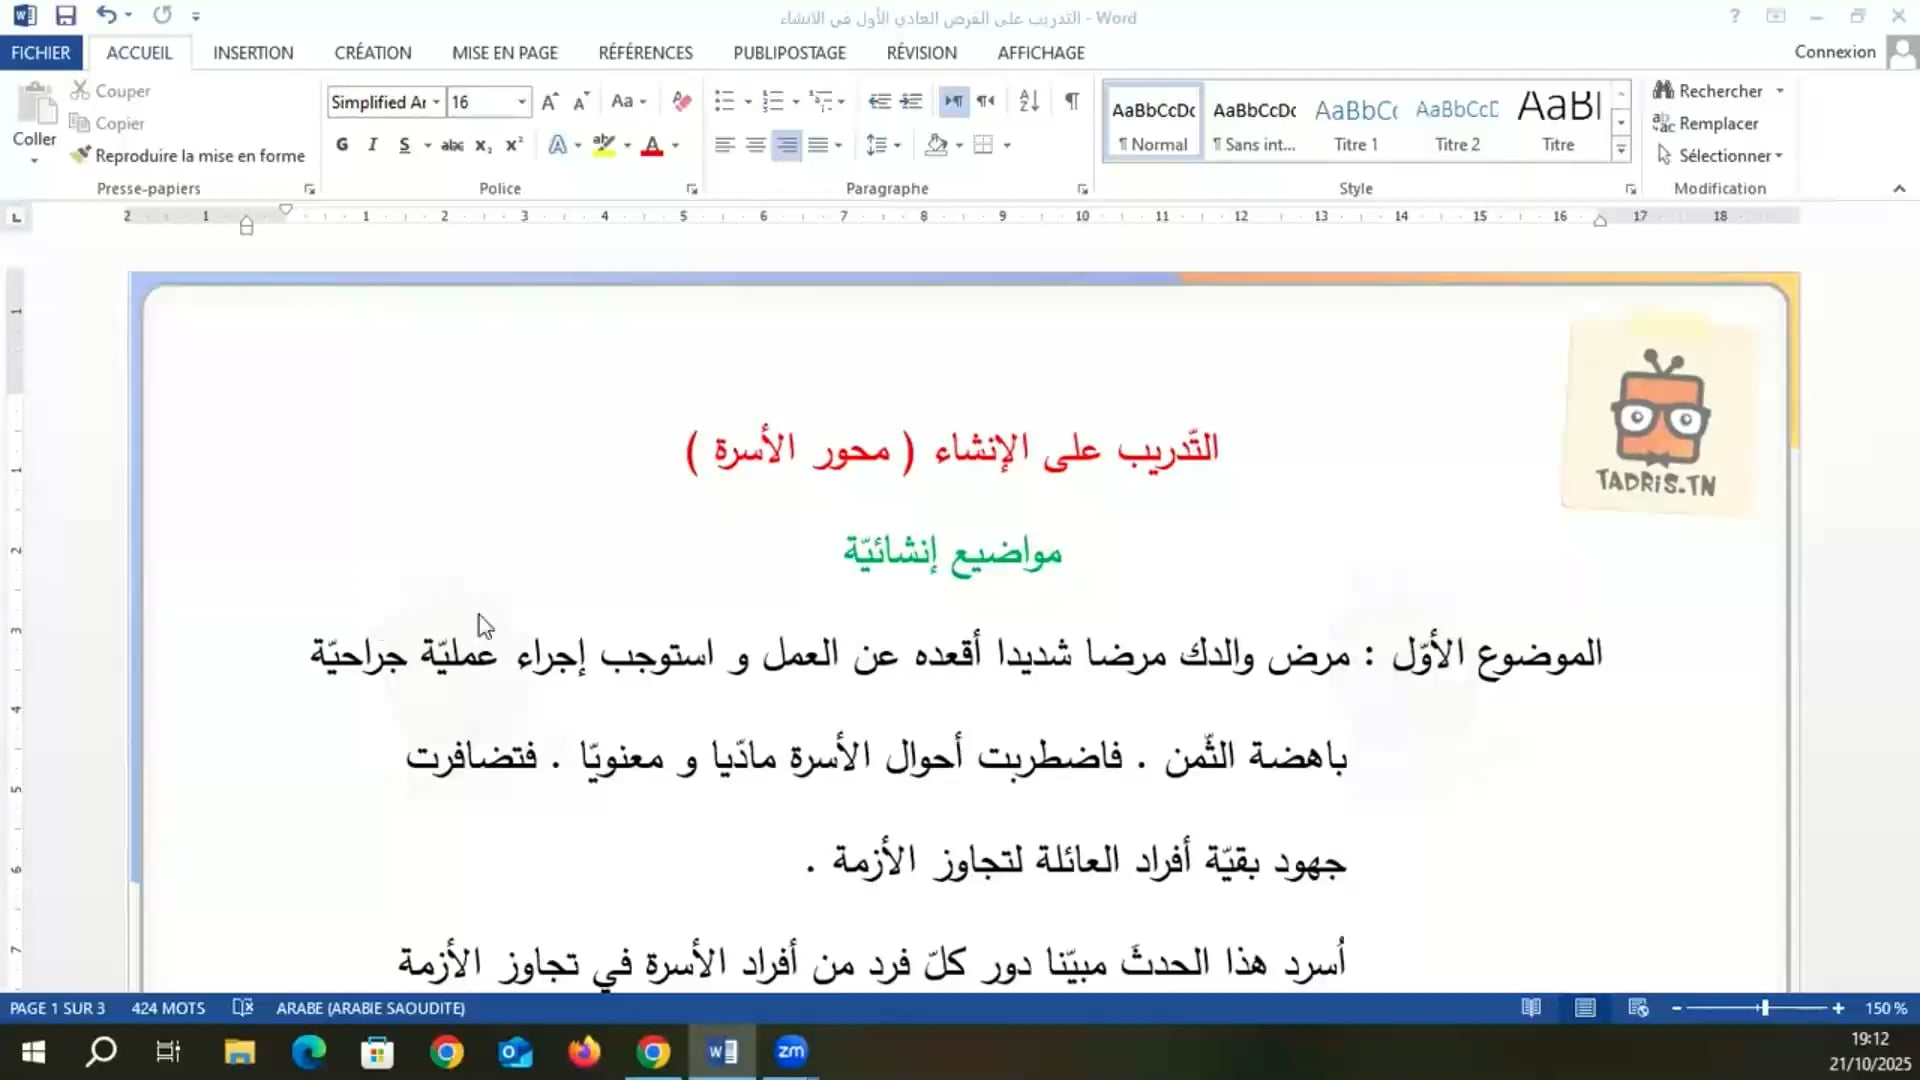Image resolution: width=1920 pixels, height=1080 pixels.
Task: Open Zoom app in the taskbar
Action: click(791, 1051)
